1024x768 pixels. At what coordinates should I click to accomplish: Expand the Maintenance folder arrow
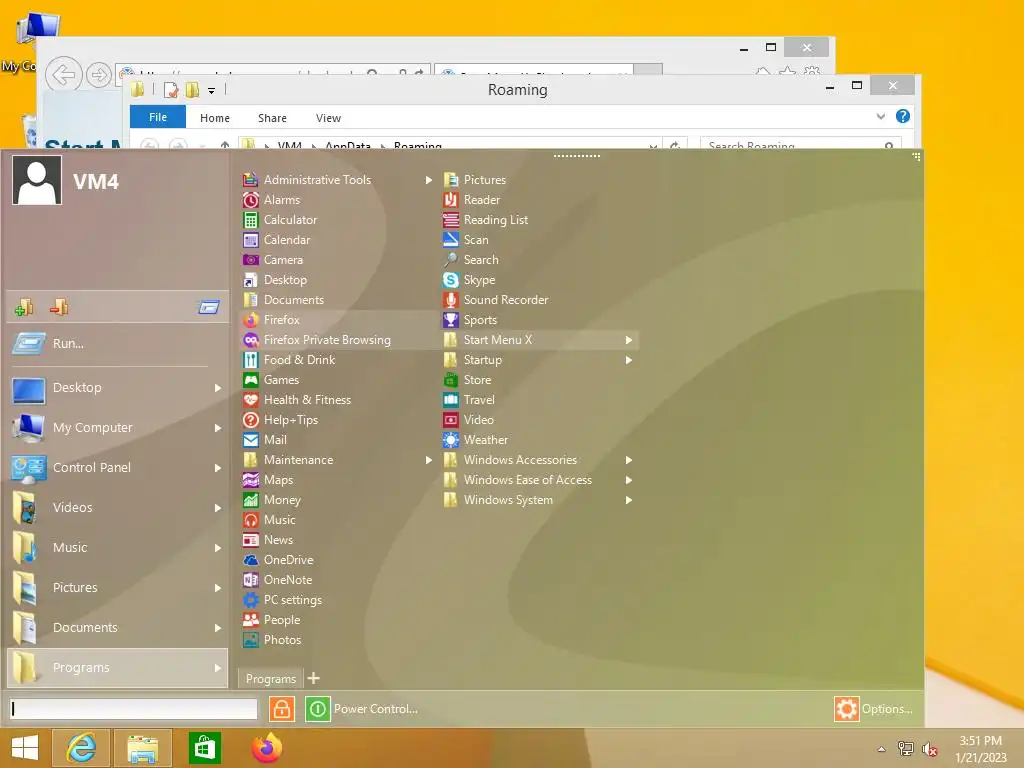pyautogui.click(x=429, y=460)
